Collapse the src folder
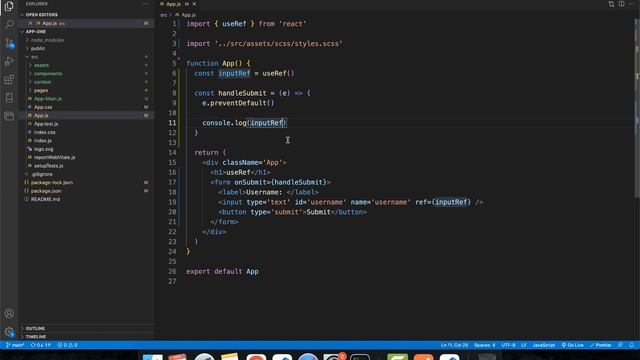Image resolution: width=640 pixels, height=360 pixels. pos(34,57)
